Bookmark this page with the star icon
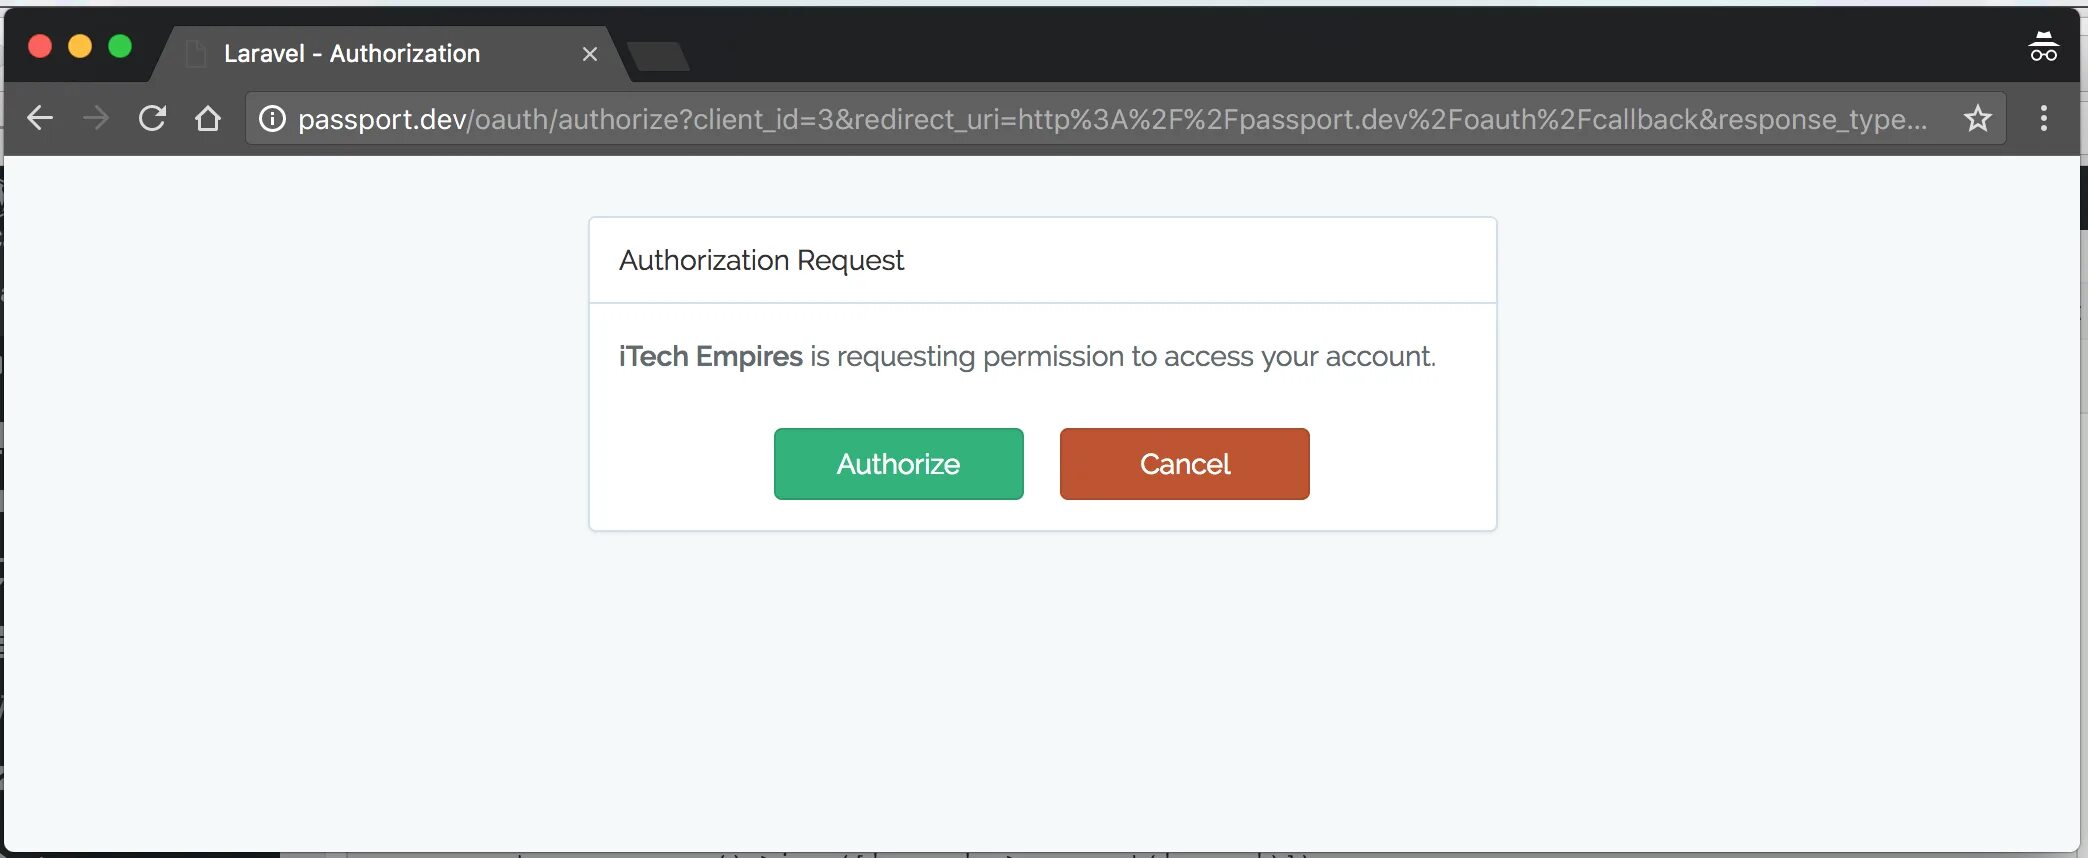The width and height of the screenshot is (2088, 858). point(1977,118)
